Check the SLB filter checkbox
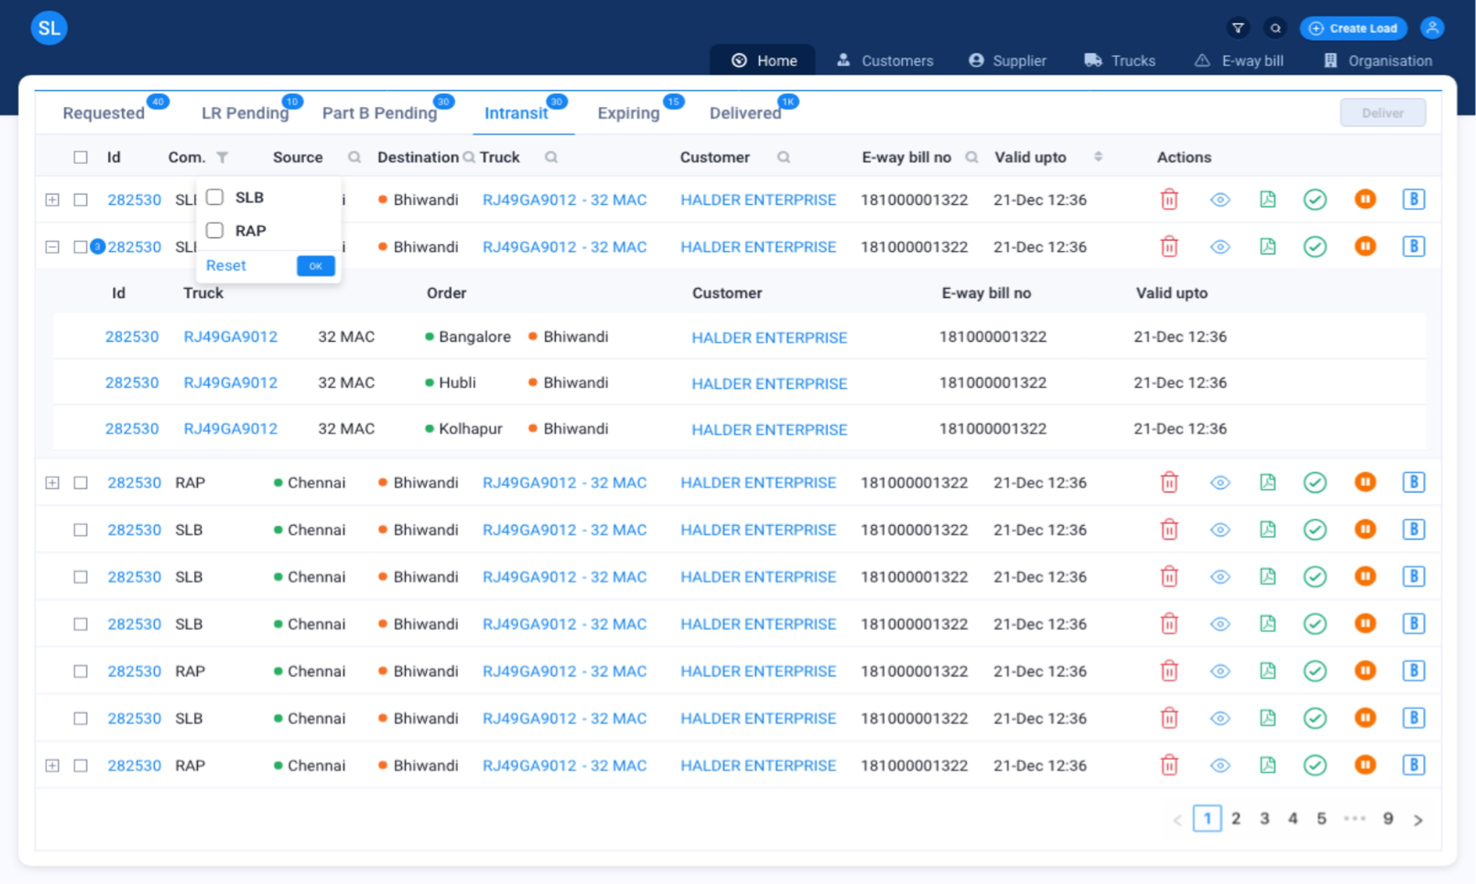 (x=215, y=198)
